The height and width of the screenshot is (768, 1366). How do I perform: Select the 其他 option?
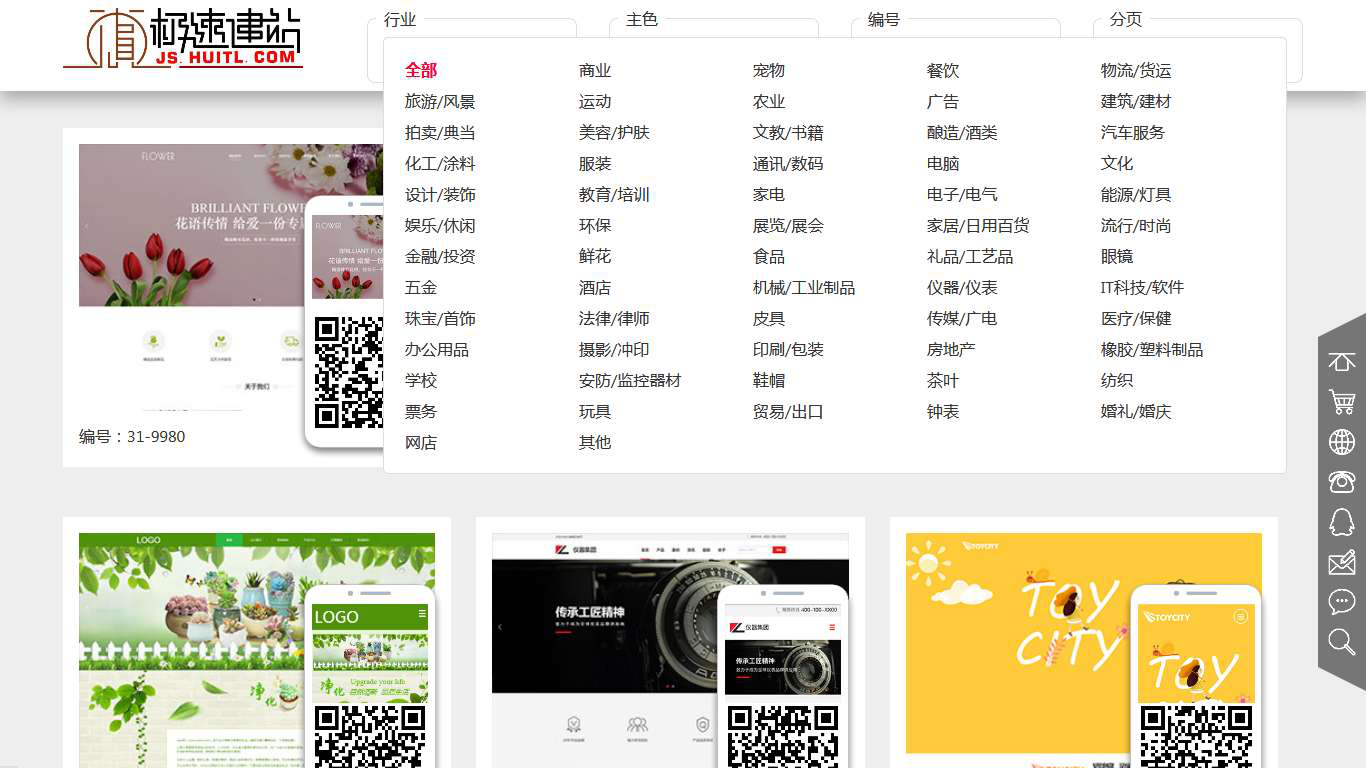(595, 443)
